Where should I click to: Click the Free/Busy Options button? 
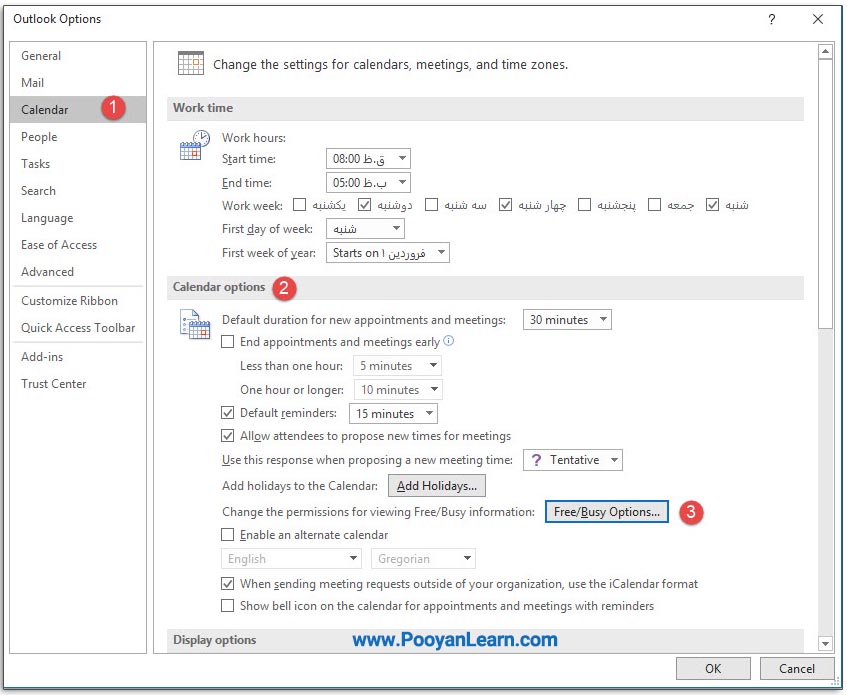click(607, 511)
